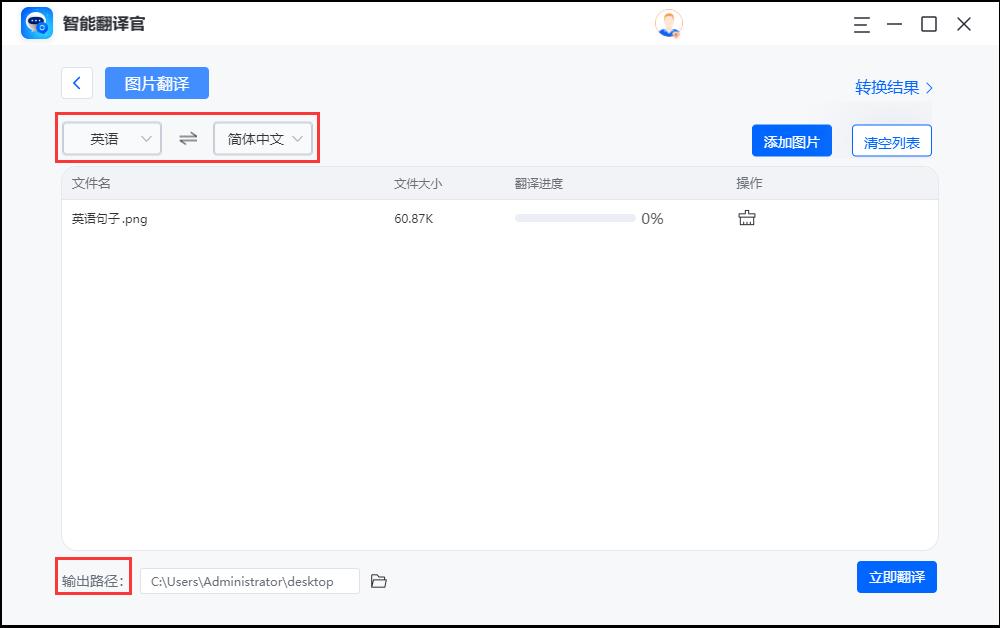Click the 0% translation progress bar
1000x628 pixels.
[x=575, y=217]
